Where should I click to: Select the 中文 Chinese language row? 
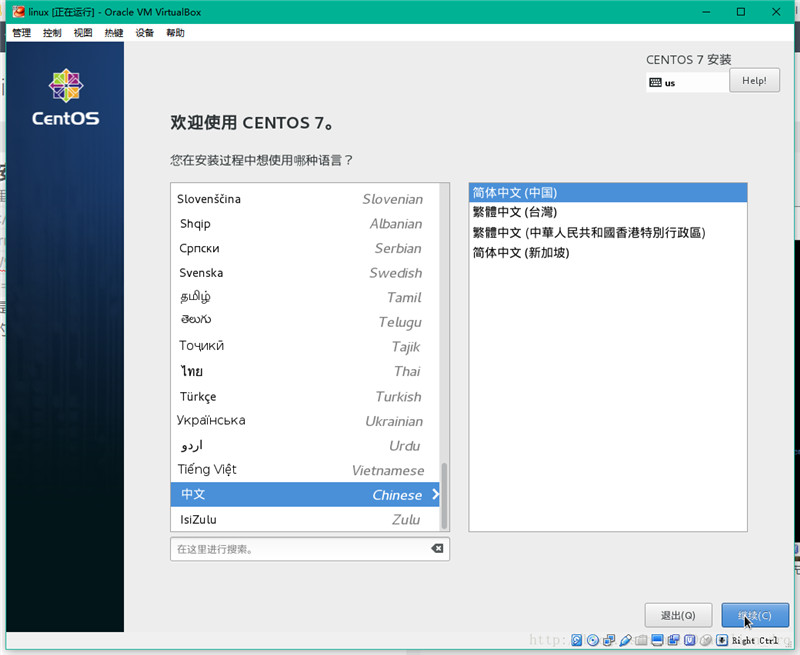tap(305, 494)
